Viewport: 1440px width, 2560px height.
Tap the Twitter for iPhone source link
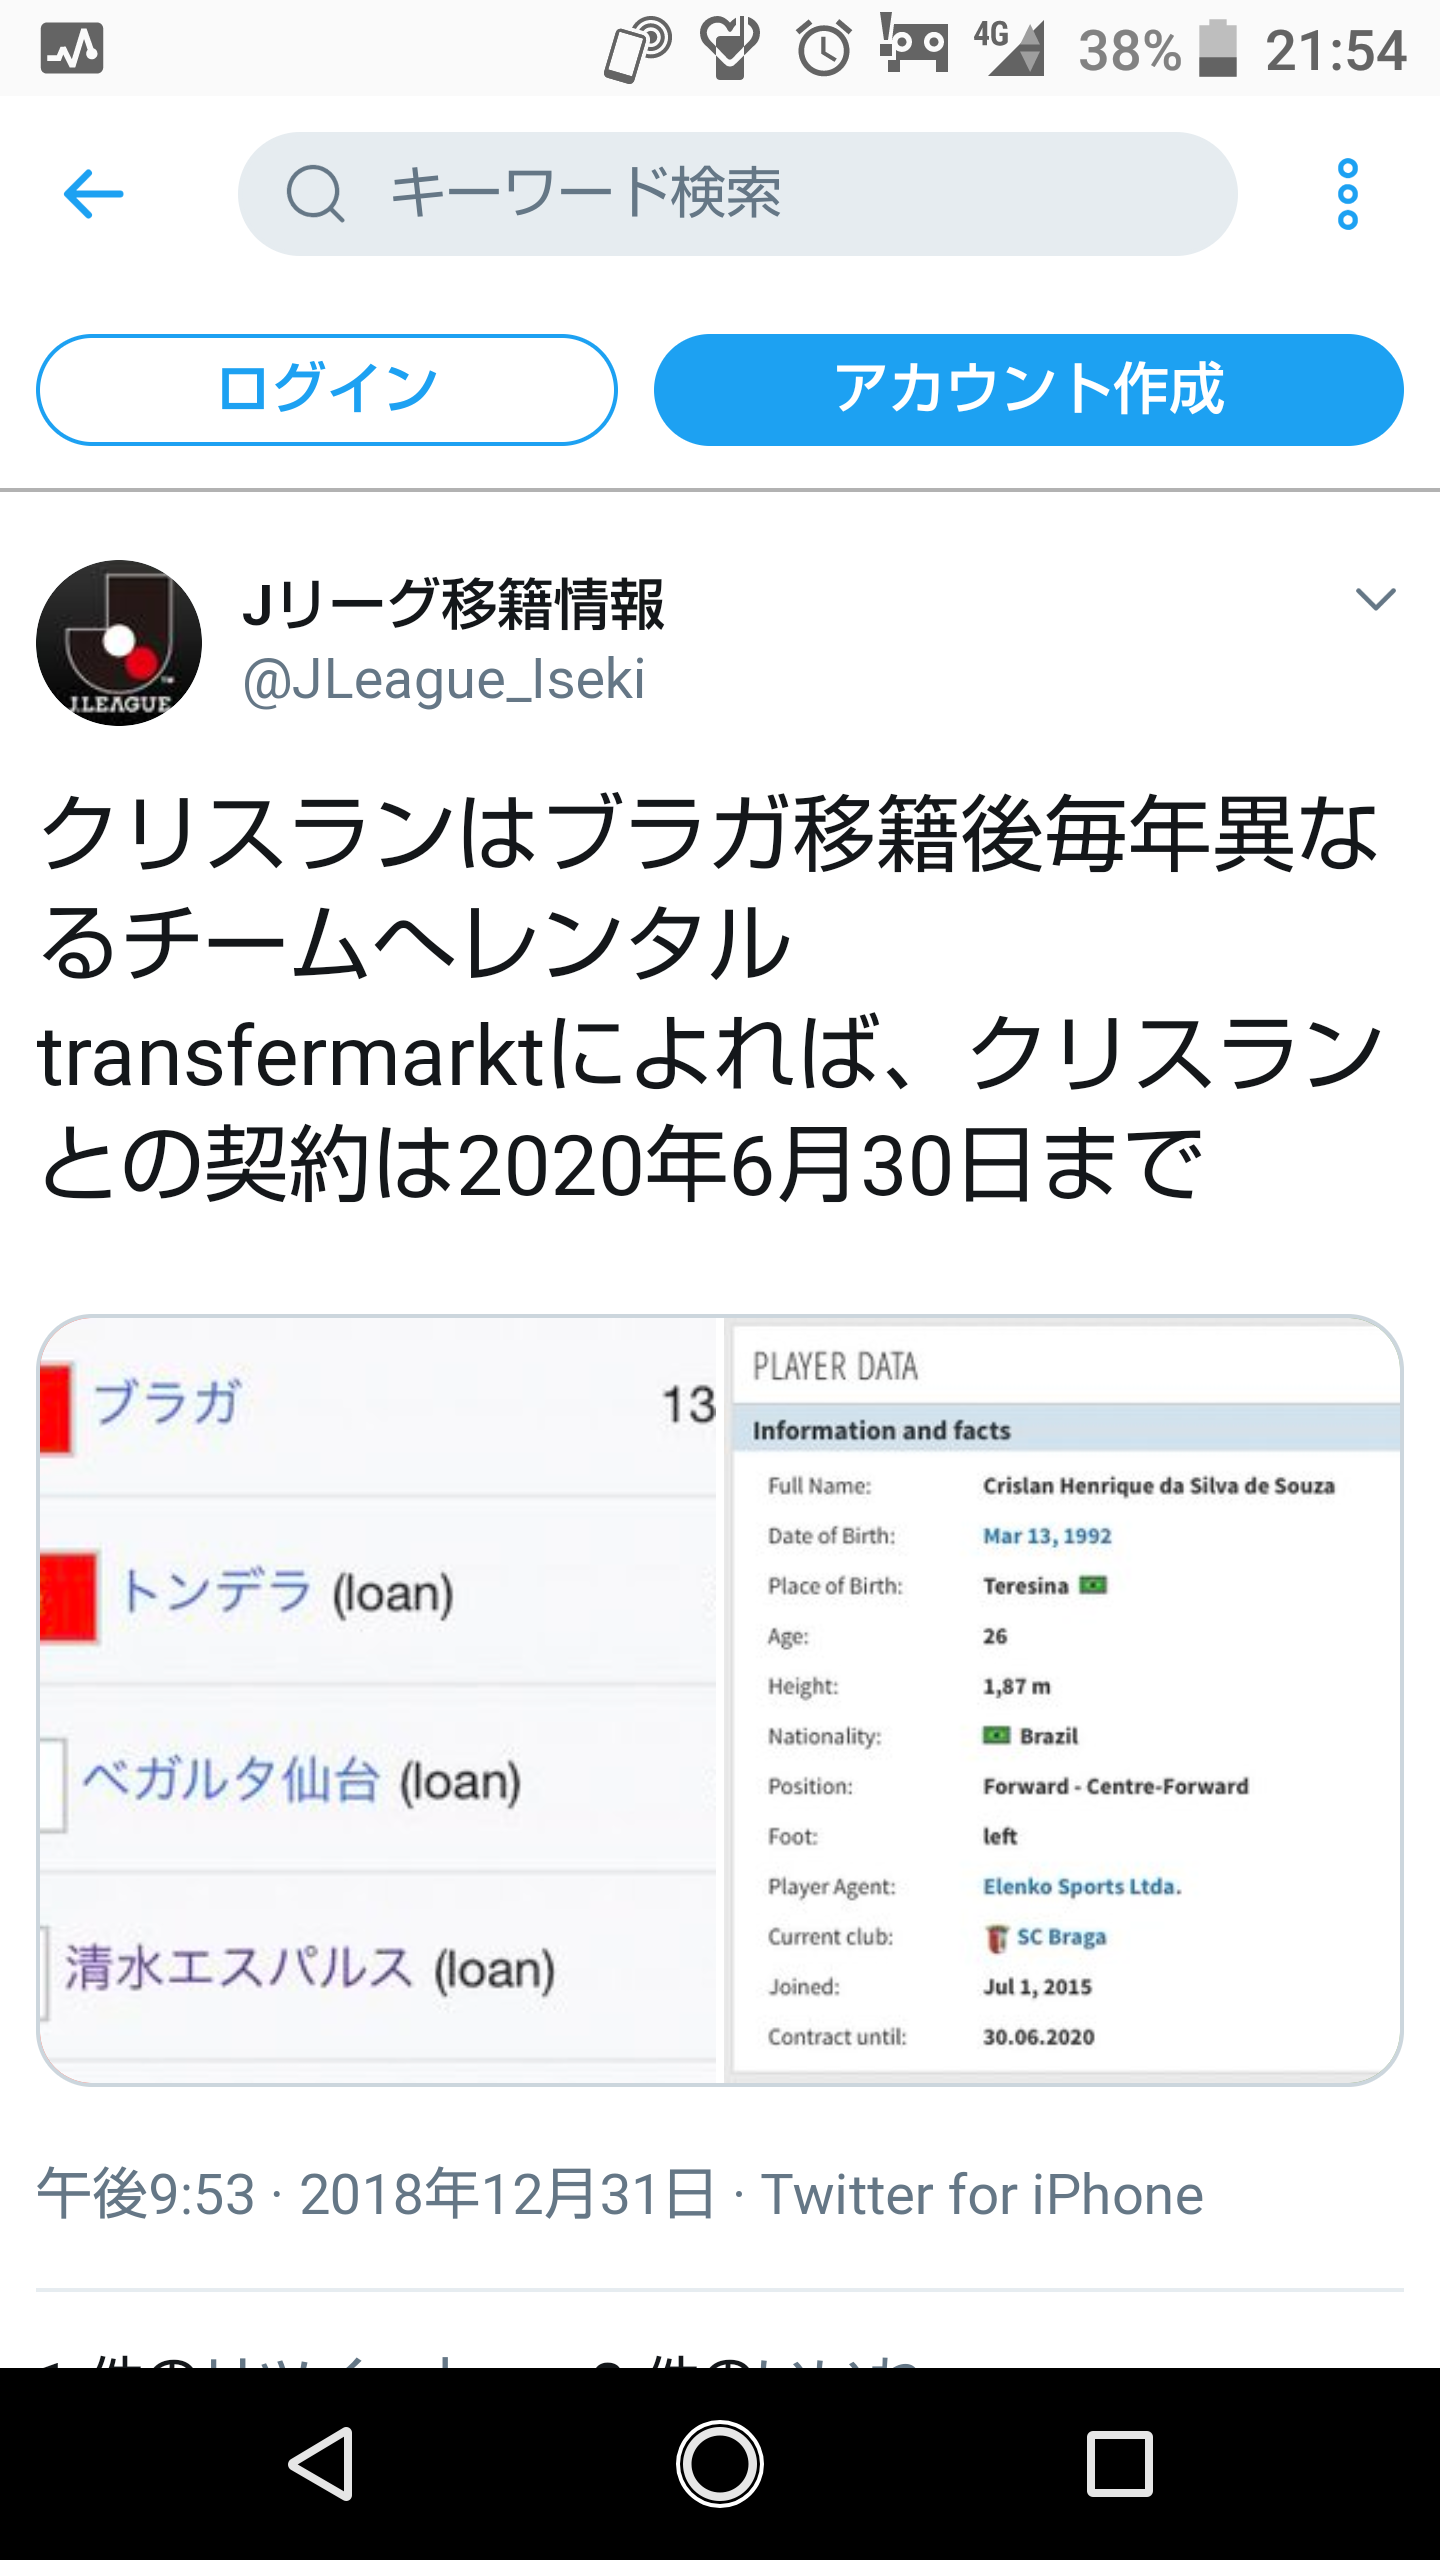pyautogui.click(x=982, y=2194)
